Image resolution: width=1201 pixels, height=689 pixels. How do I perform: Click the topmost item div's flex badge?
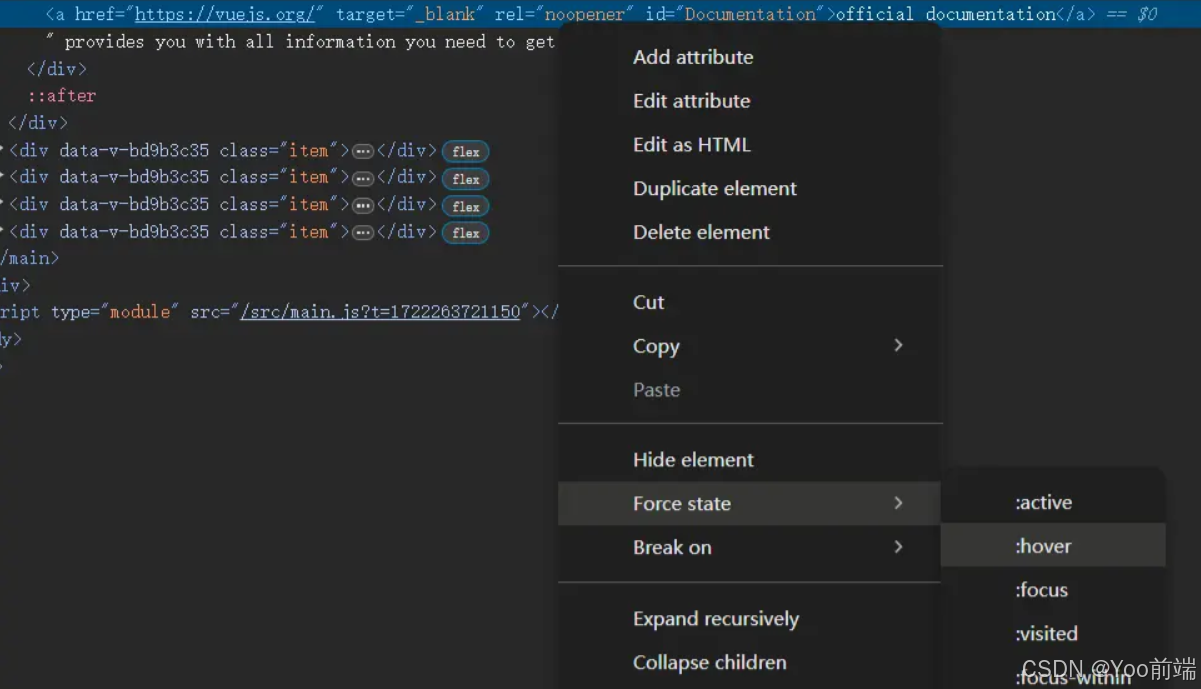(x=465, y=152)
